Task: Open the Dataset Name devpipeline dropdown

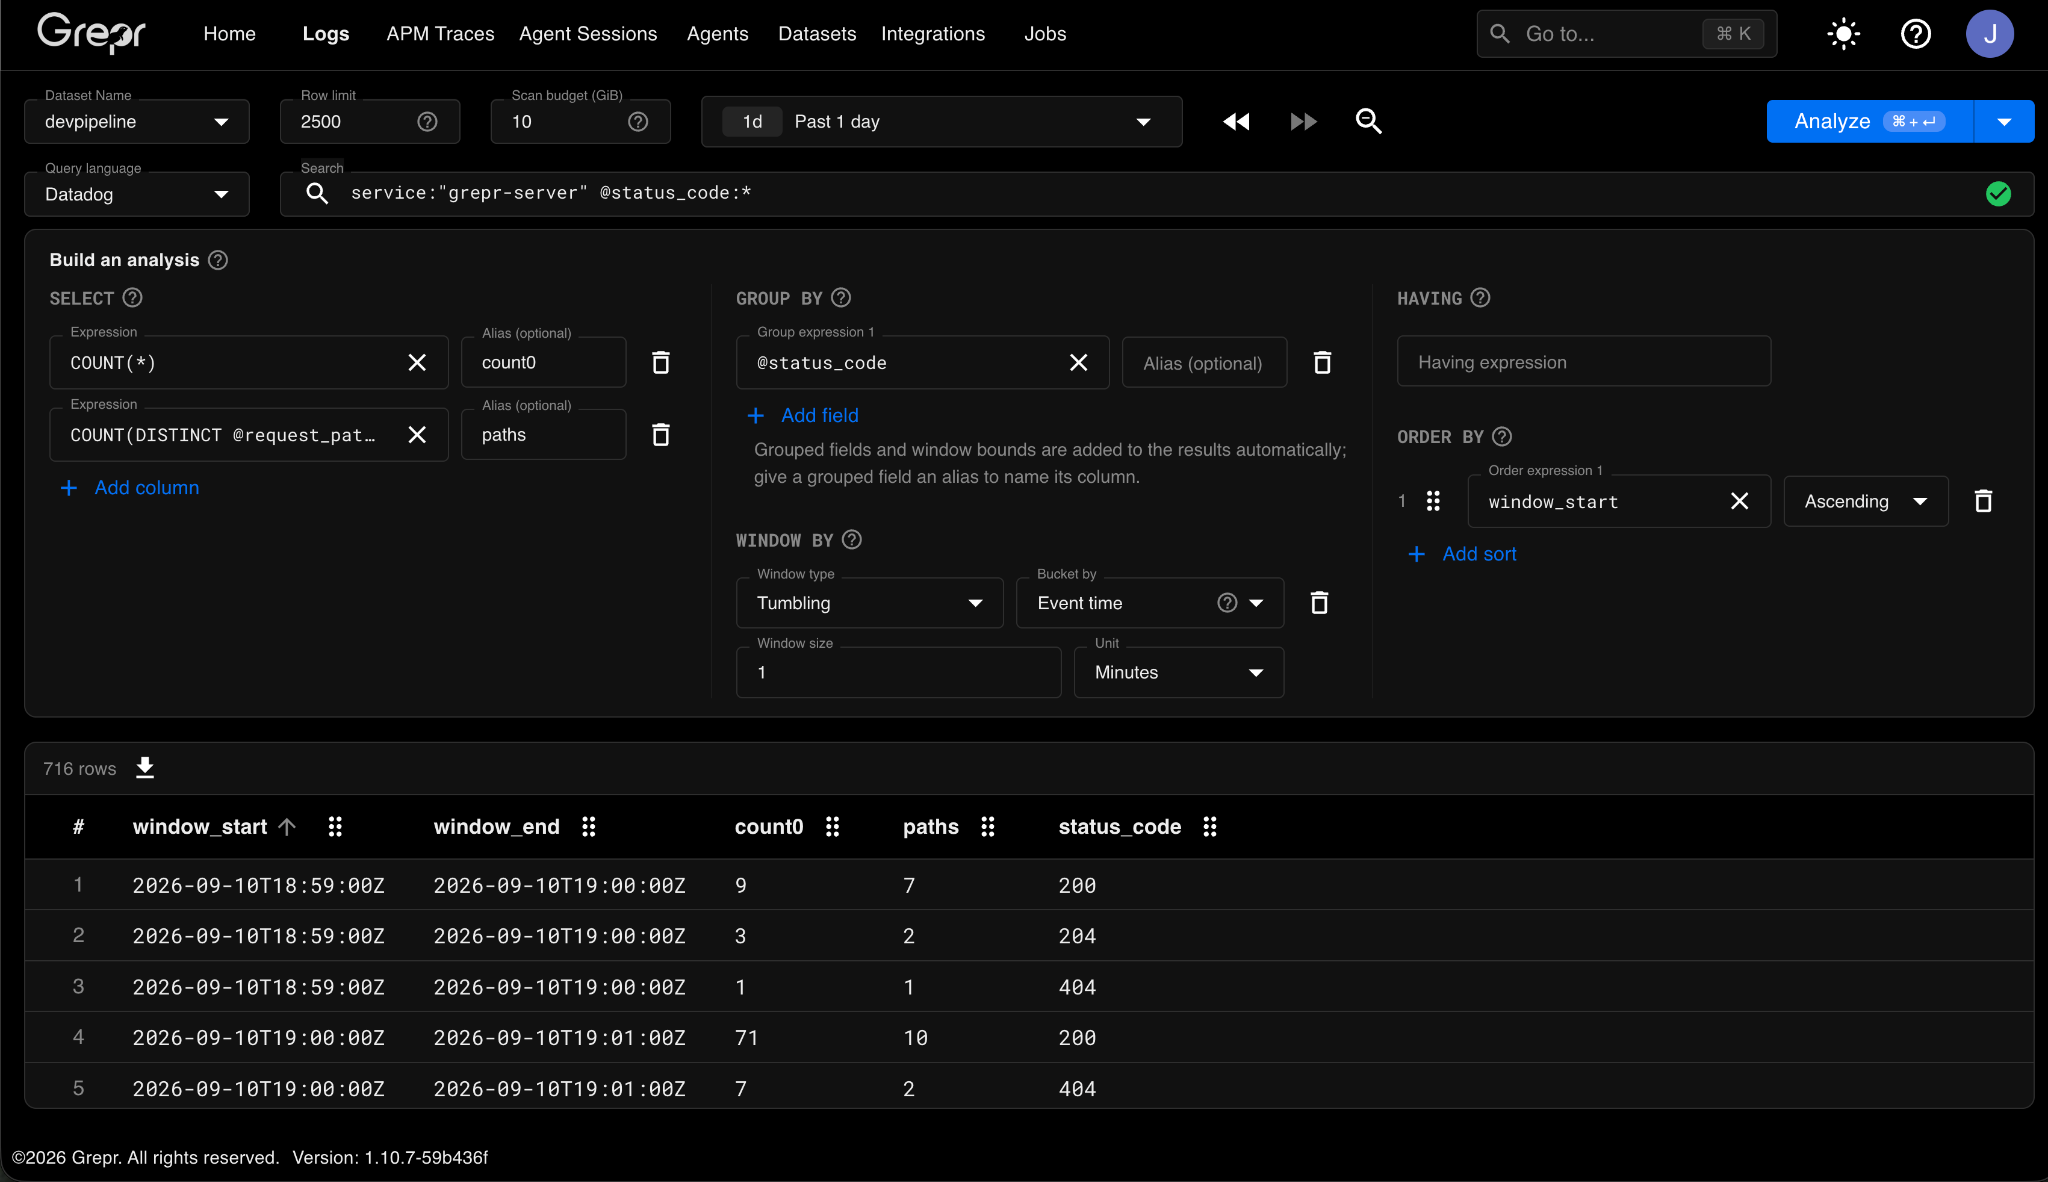Action: [137, 122]
